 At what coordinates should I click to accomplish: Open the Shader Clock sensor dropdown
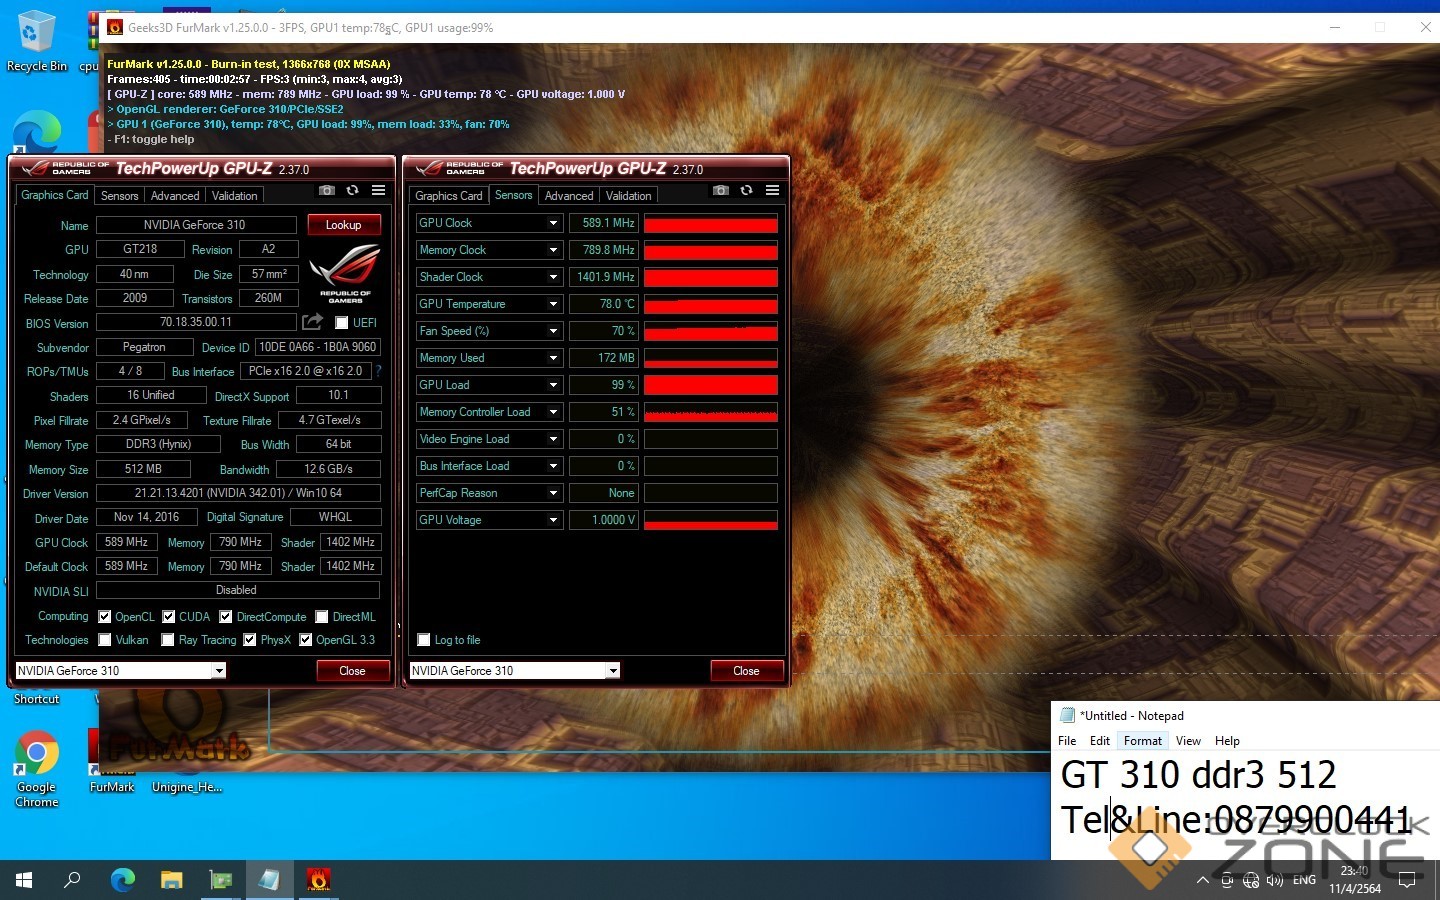[x=553, y=277]
